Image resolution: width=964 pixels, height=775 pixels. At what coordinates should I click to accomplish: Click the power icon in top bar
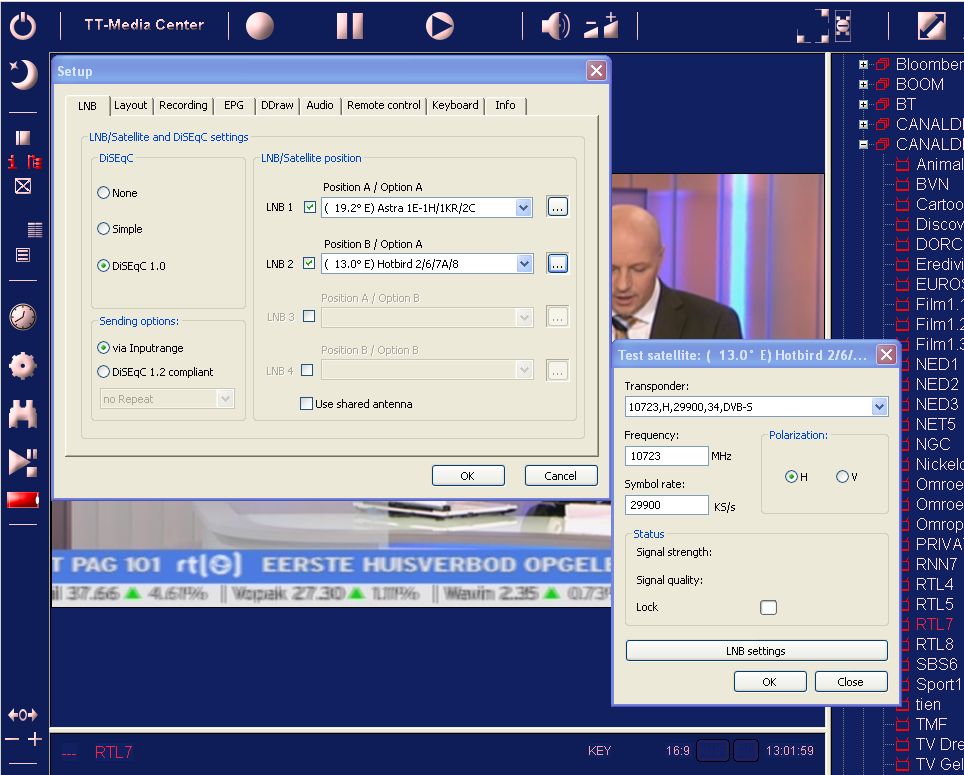23,26
